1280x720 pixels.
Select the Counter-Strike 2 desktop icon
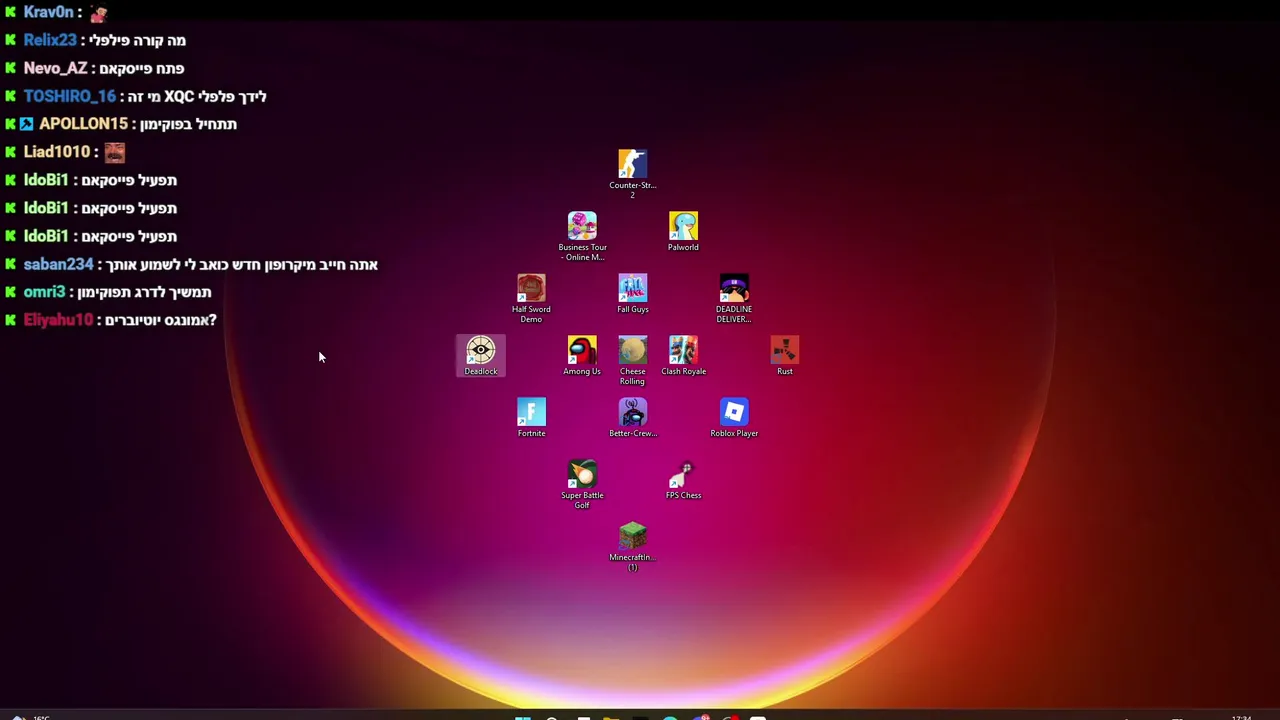click(x=632, y=173)
